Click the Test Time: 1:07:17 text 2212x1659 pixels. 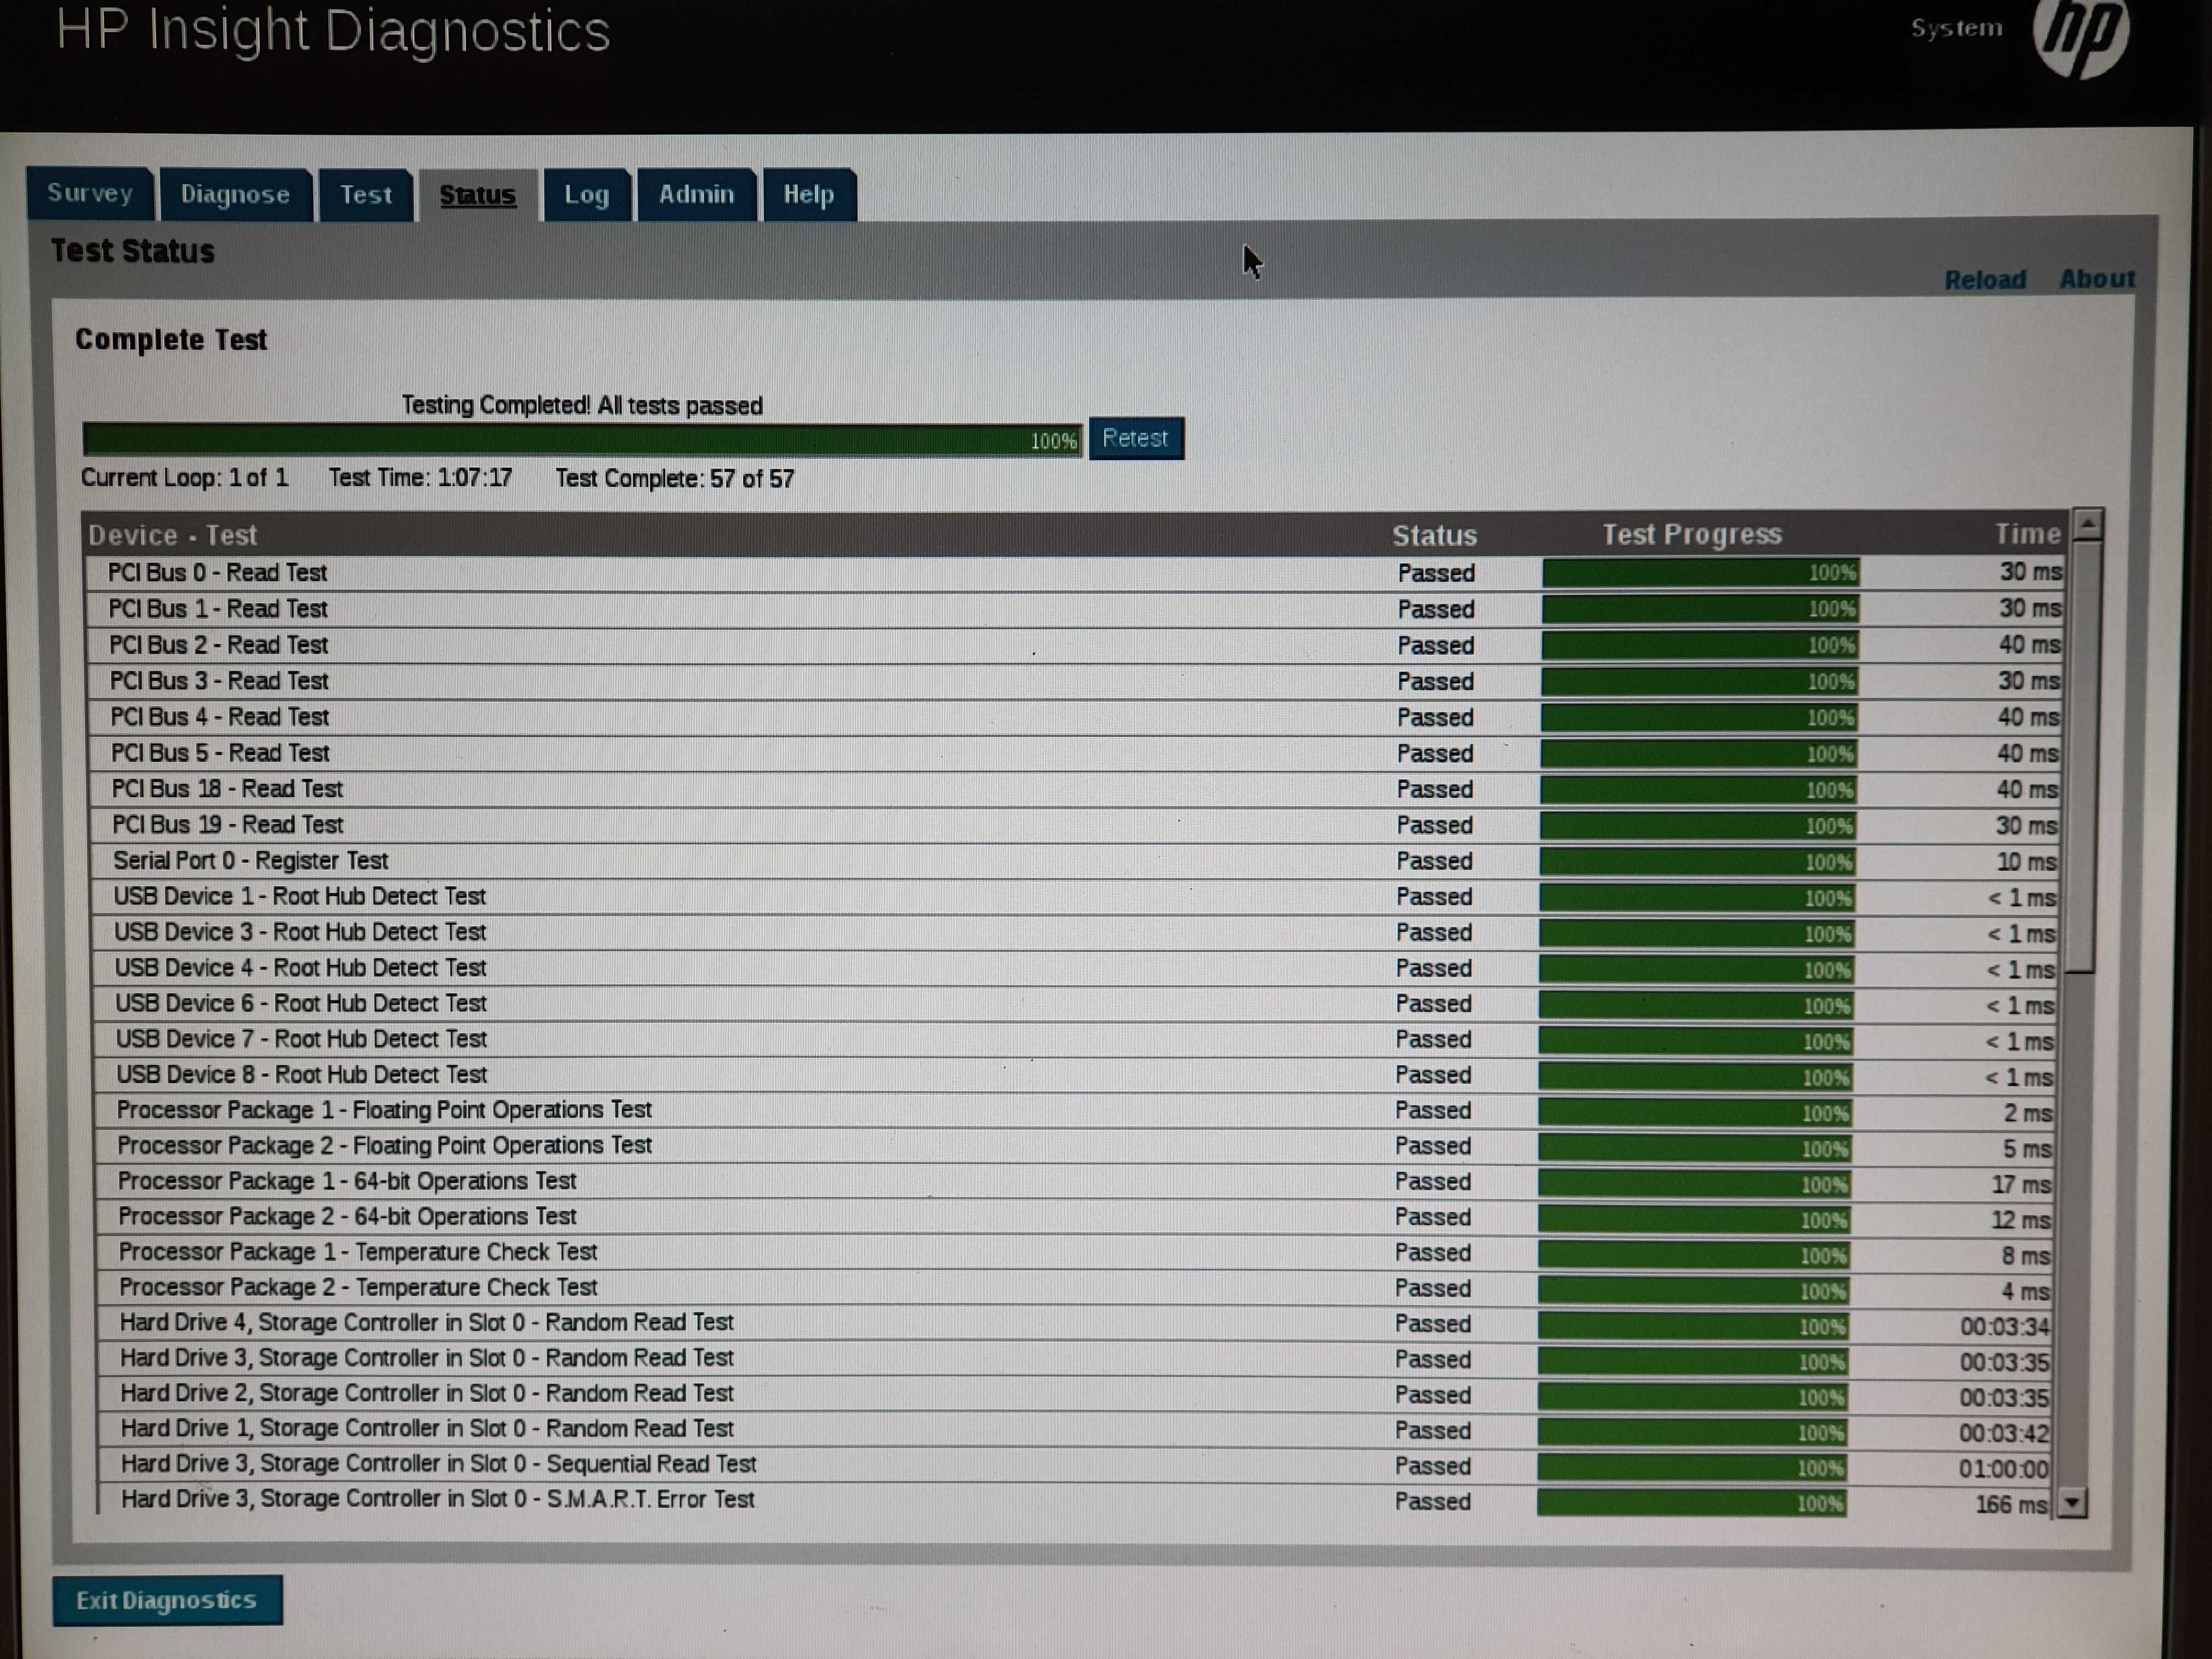(420, 478)
